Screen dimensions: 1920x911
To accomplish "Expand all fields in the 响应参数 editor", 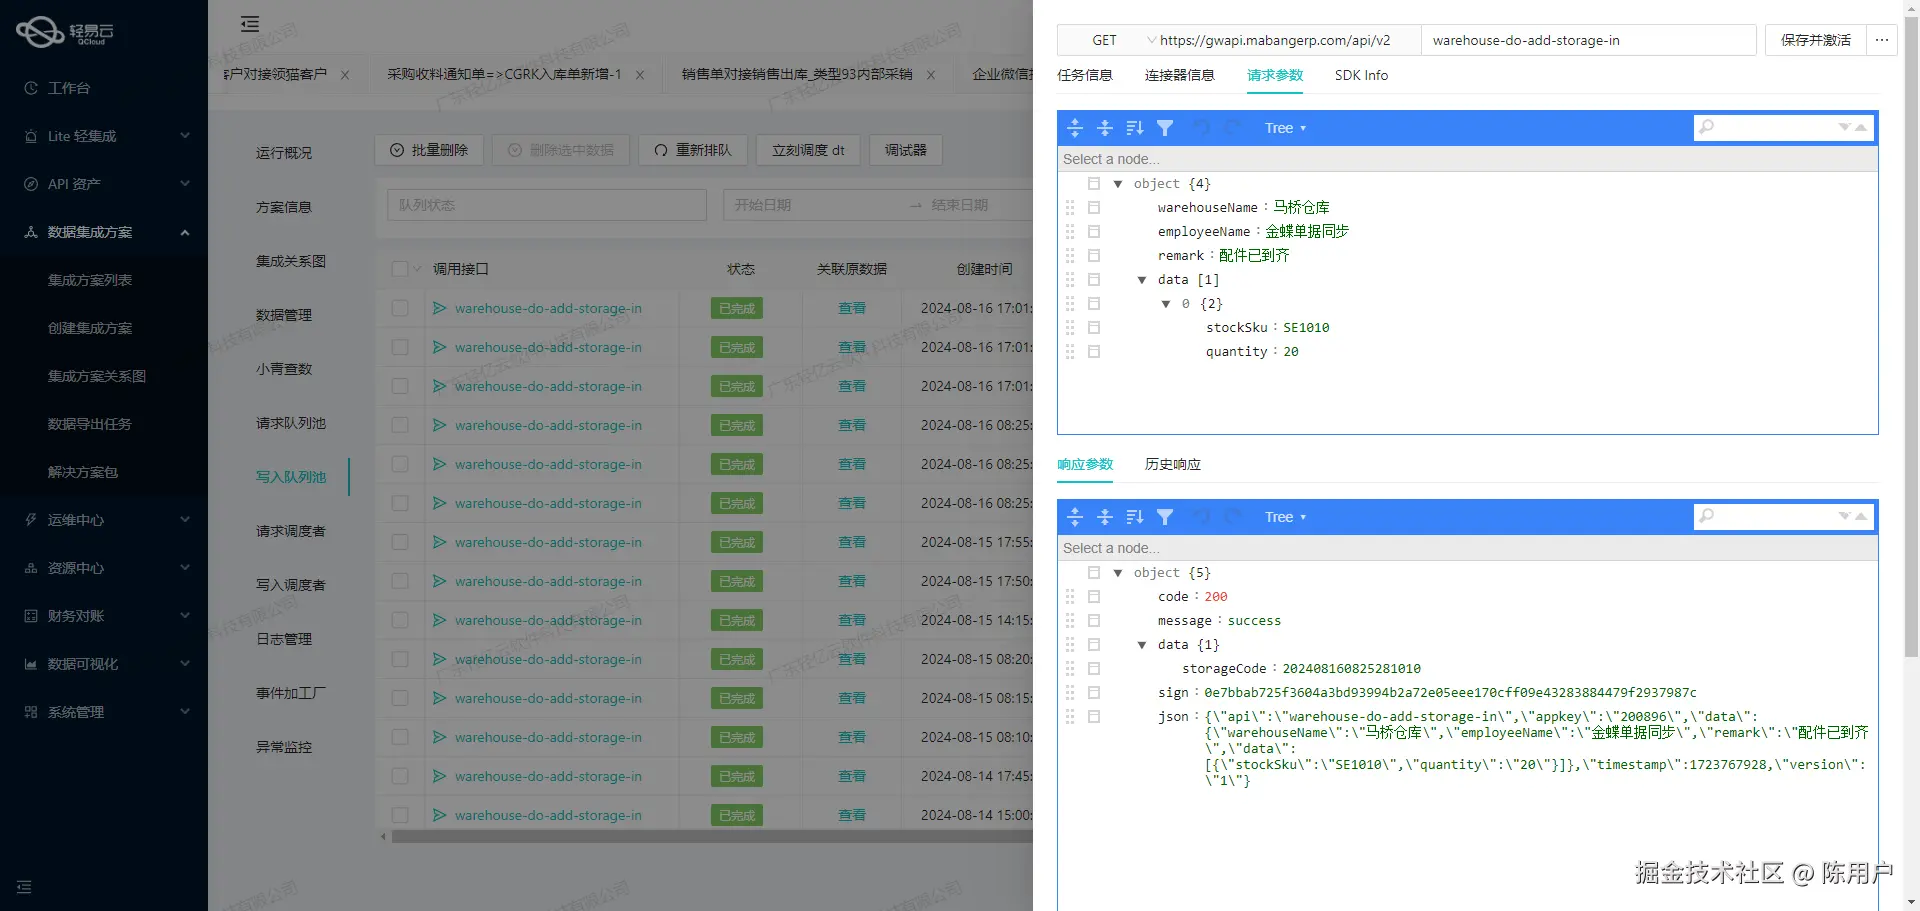I will (1075, 517).
